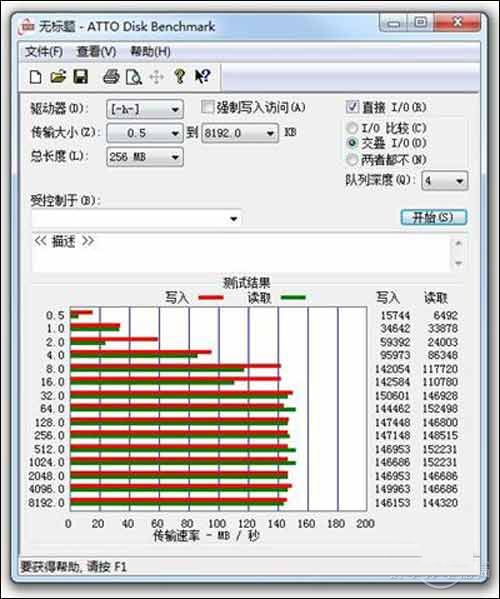500x599 pixels.
Task: Open the 帮助(H) menu
Action: (x=150, y=51)
